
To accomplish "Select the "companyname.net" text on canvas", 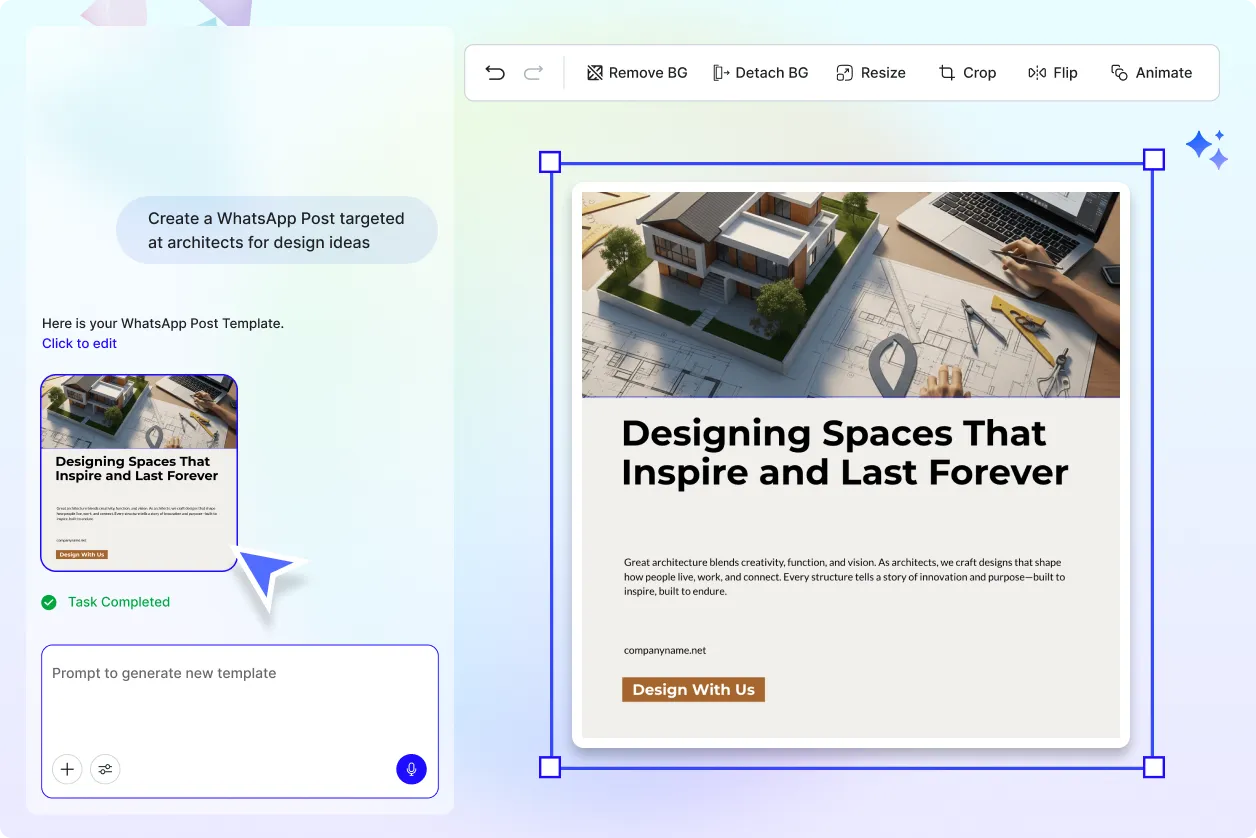I will point(665,650).
